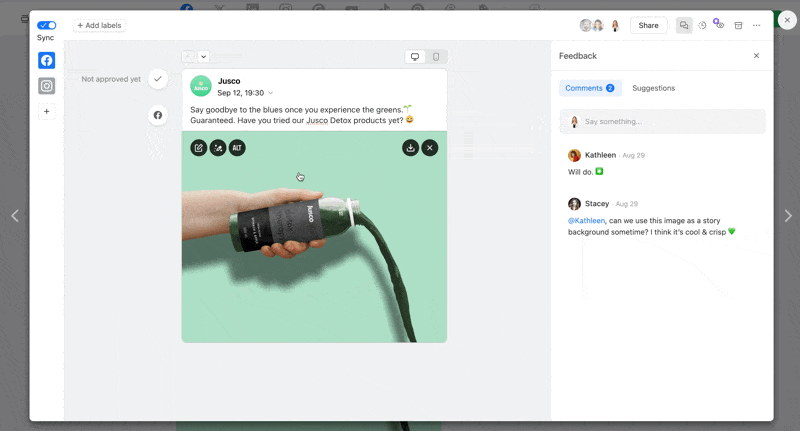The width and height of the screenshot is (800, 431).
Task: Add ALT text to the image
Action: (x=237, y=148)
